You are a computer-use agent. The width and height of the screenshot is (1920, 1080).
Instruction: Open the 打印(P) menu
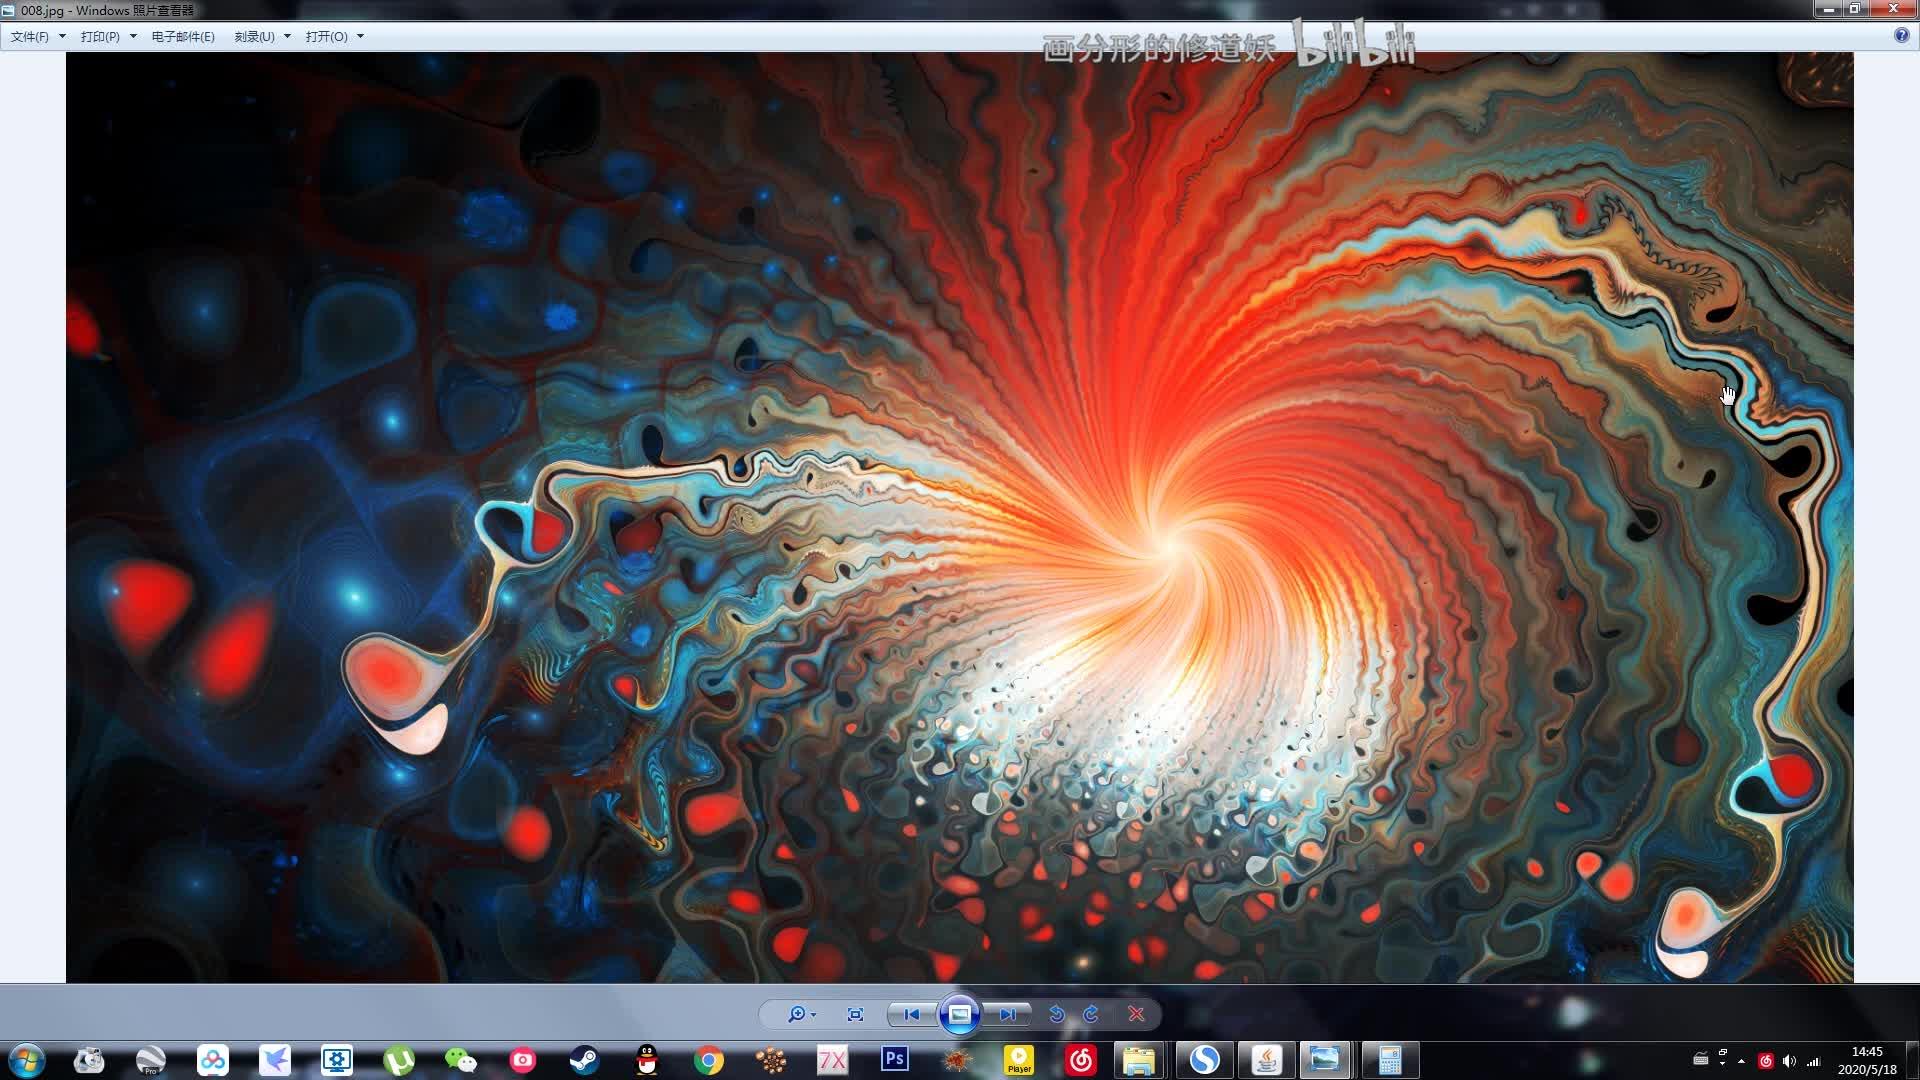coord(100,36)
